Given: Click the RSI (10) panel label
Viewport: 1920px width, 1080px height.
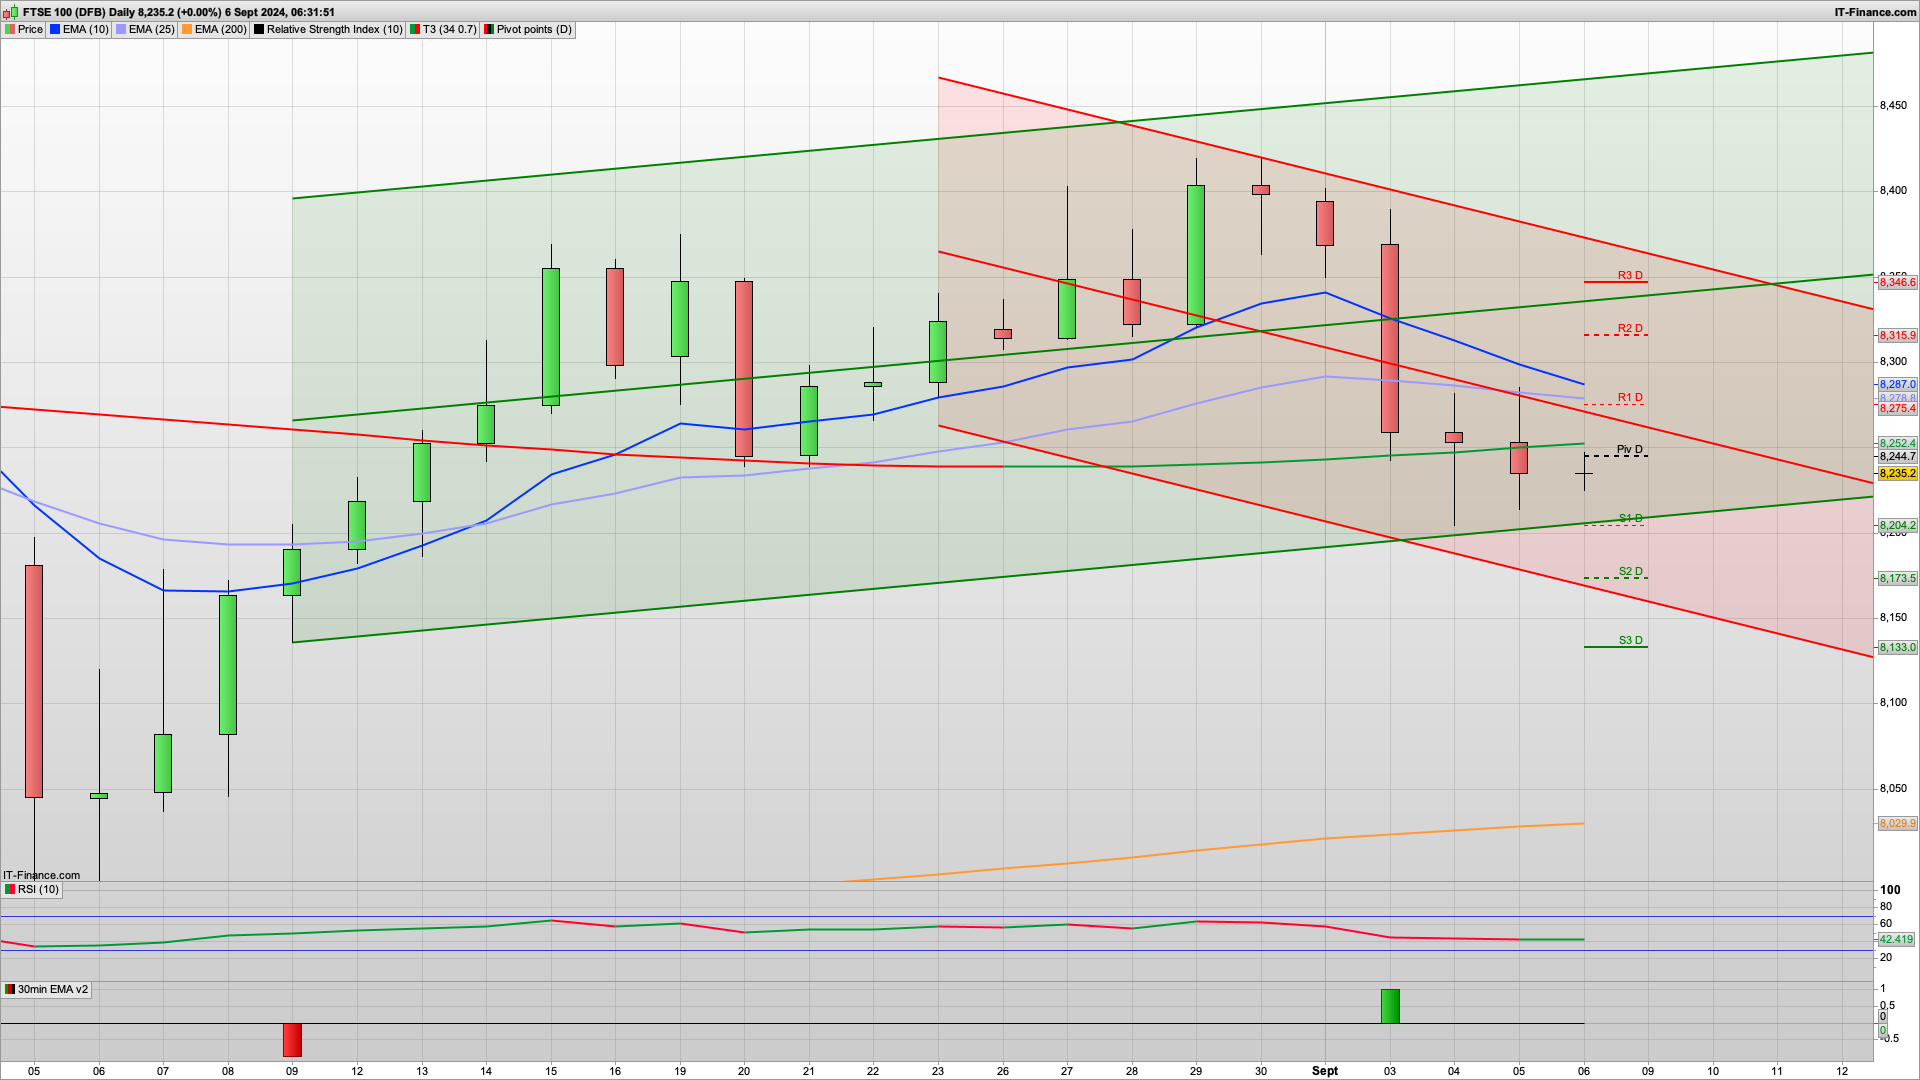Looking at the screenshot, I should [32, 889].
